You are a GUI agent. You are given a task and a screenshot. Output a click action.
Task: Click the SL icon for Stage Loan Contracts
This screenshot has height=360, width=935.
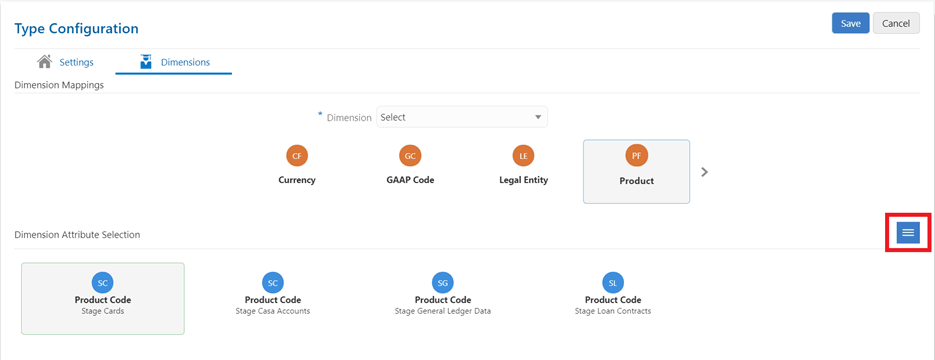point(613,283)
